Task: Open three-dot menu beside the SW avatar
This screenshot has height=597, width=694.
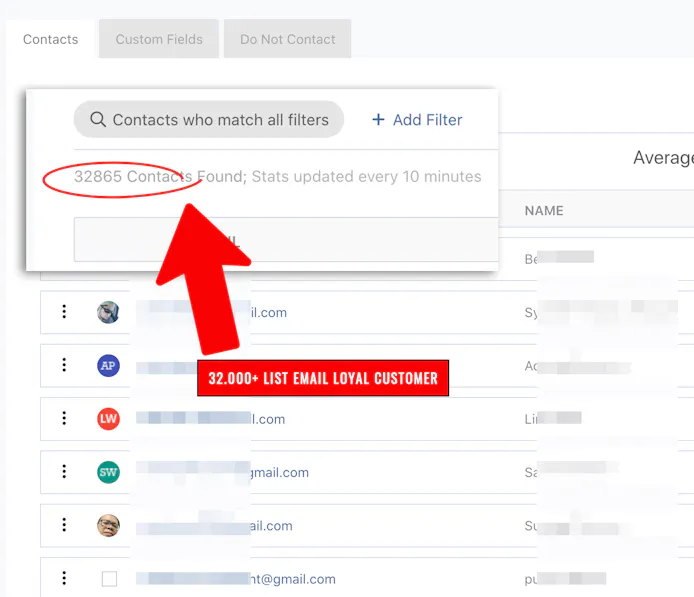Action: [64, 472]
